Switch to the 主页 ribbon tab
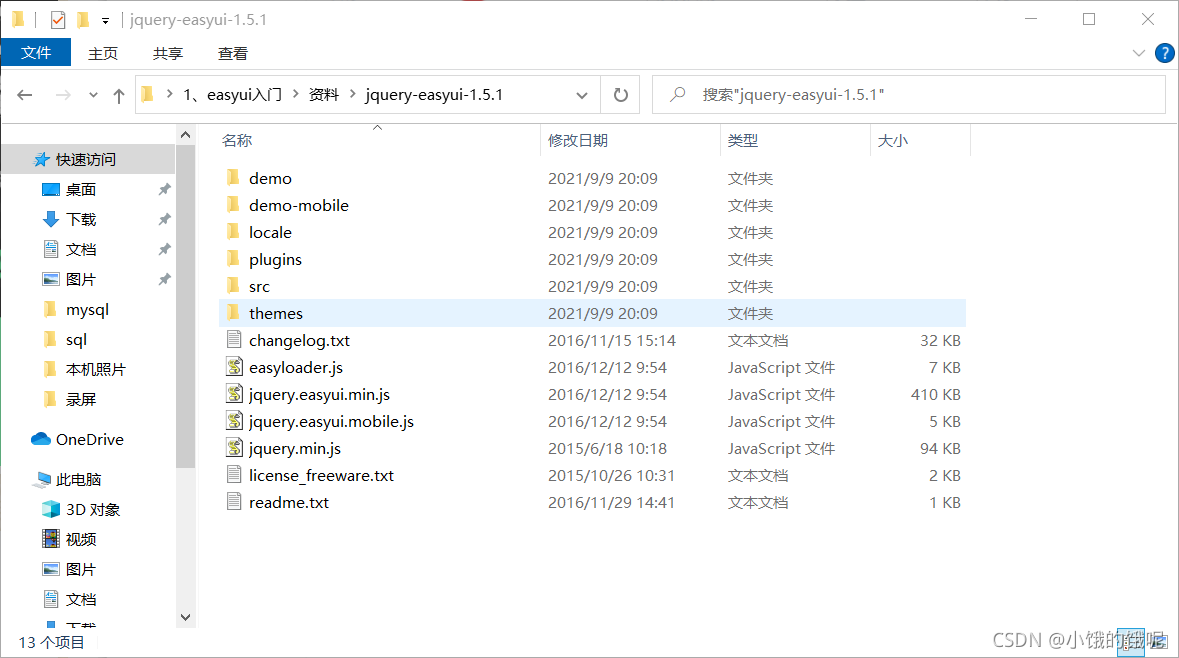Image resolution: width=1179 pixels, height=658 pixels. tap(103, 53)
